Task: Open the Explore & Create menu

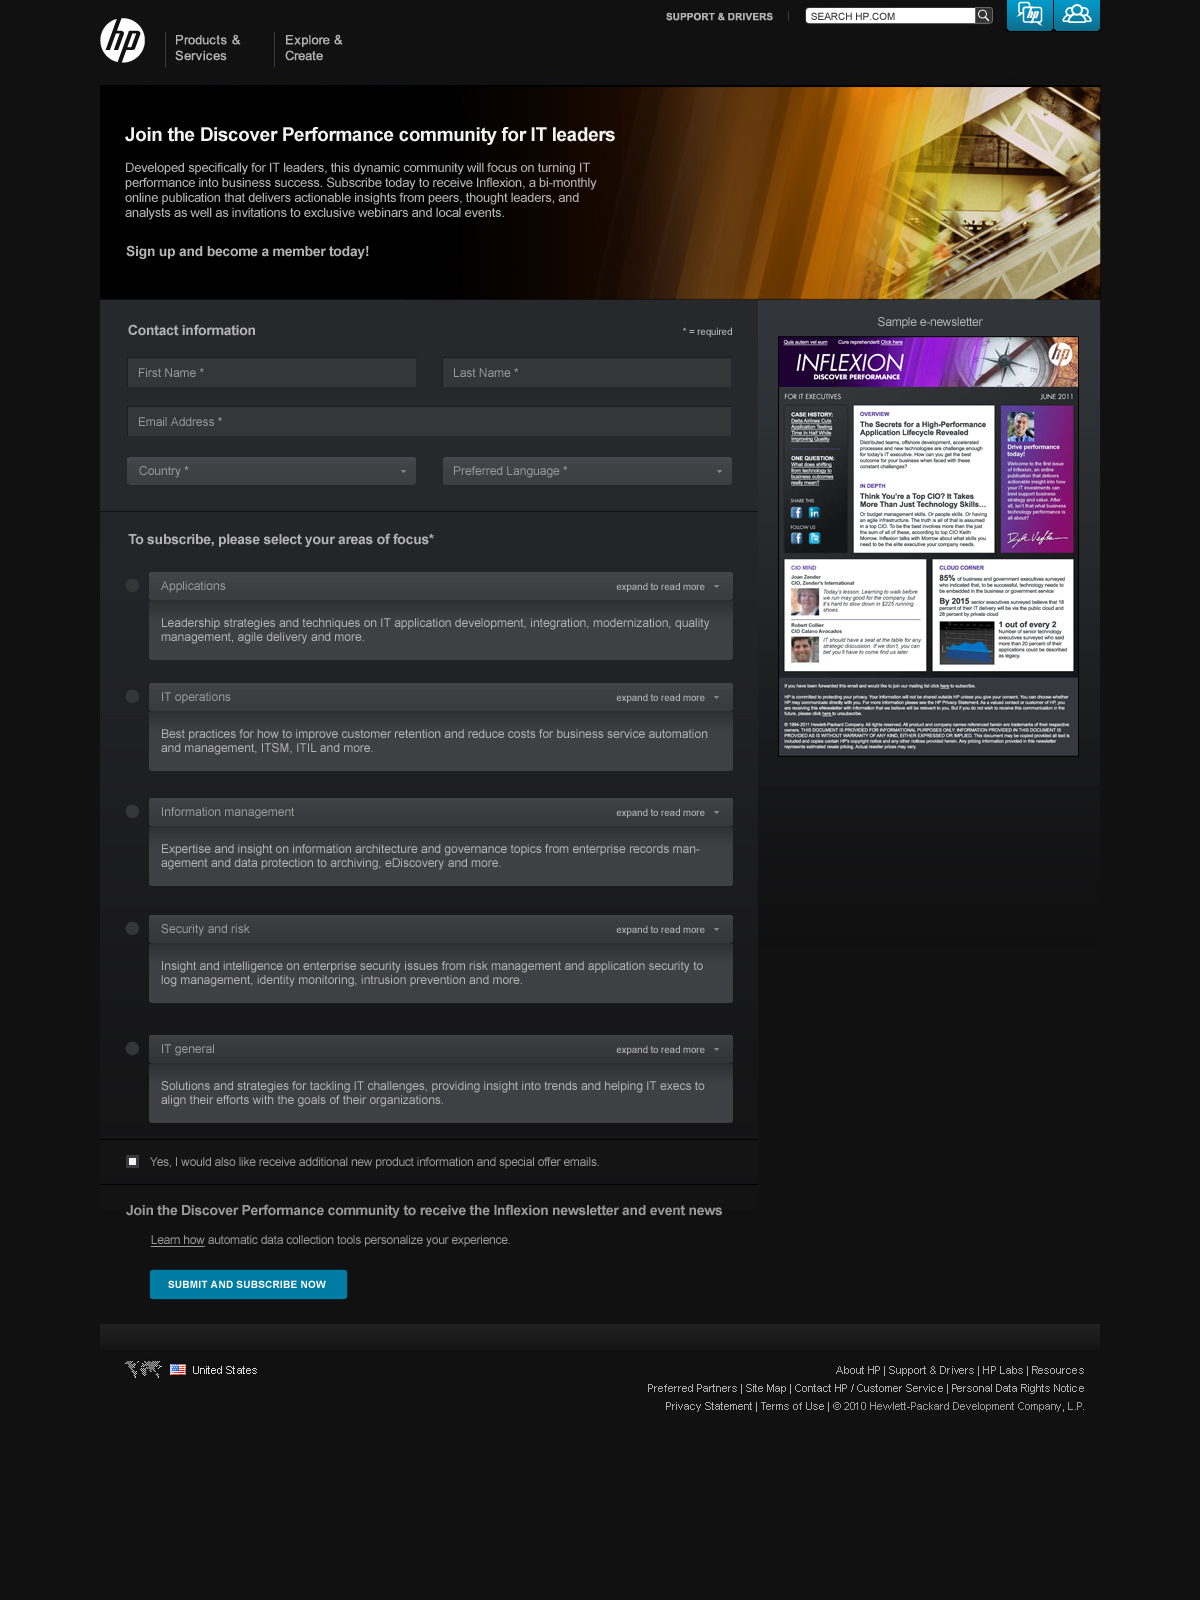Action: pyautogui.click(x=313, y=48)
